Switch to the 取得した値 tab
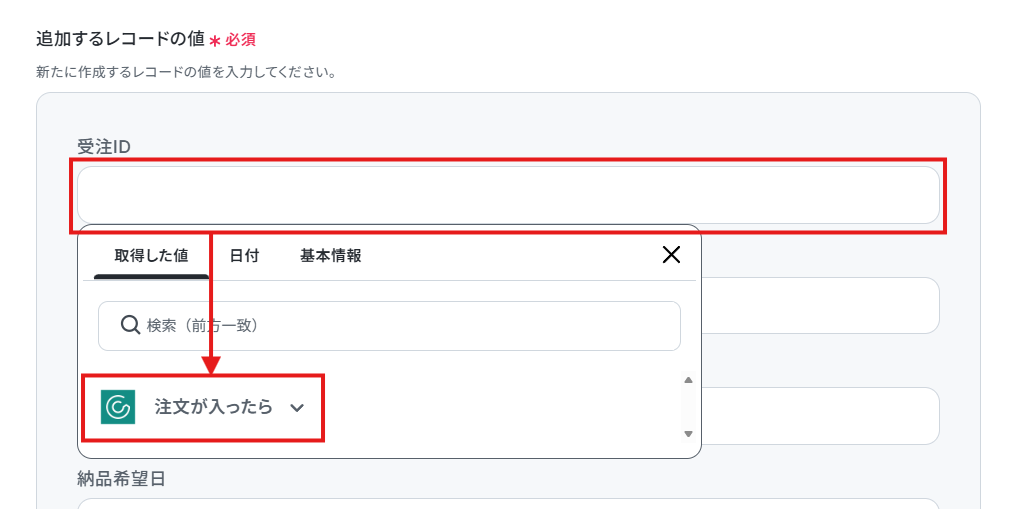 click(x=151, y=256)
